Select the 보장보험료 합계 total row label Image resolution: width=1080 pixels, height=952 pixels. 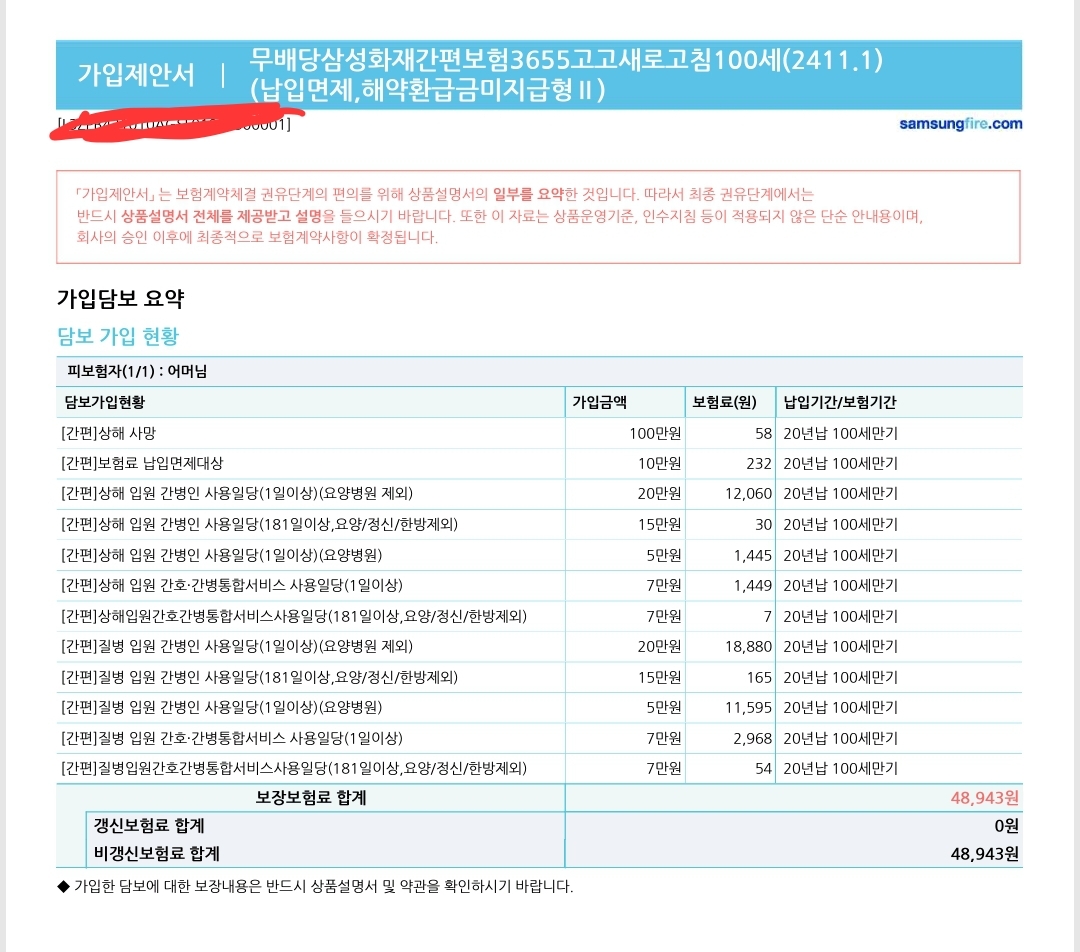tap(310, 797)
